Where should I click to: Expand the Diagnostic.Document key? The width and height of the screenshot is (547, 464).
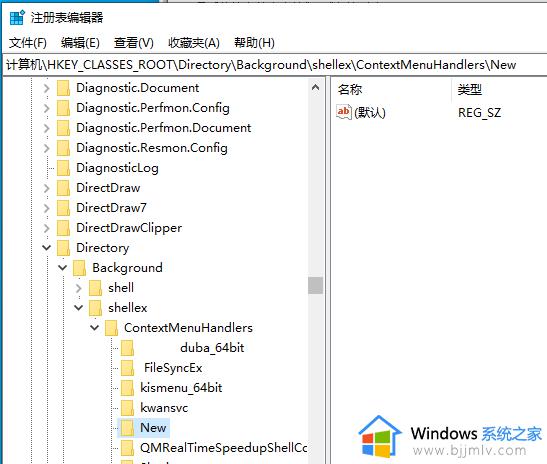pos(46,88)
